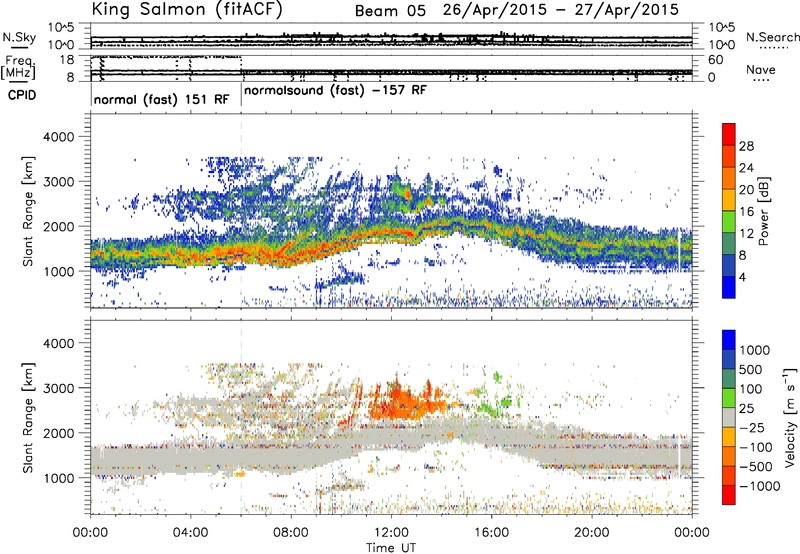Click the '60' Nave axis tick
The image size is (800, 554).
(x=715, y=60)
